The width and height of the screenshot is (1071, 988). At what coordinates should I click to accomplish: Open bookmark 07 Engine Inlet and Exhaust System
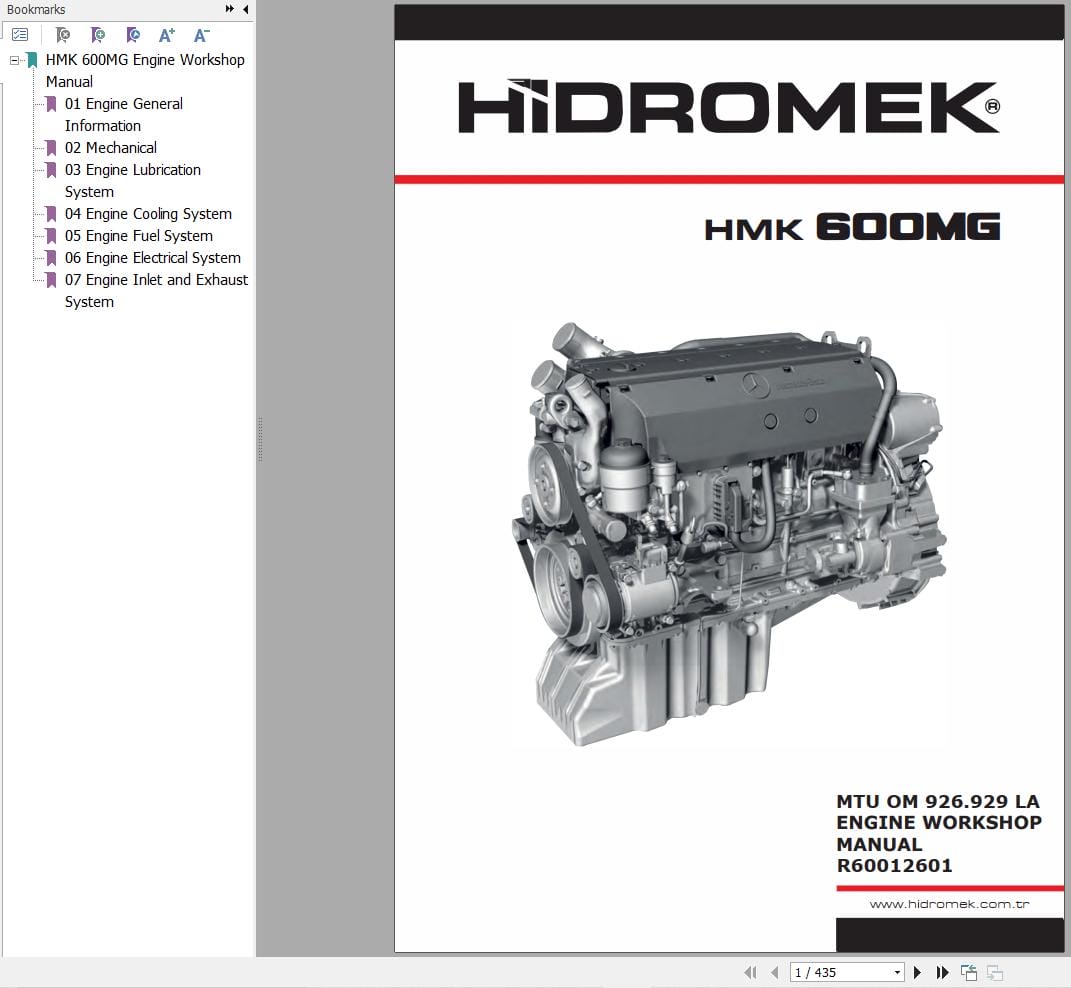pos(156,290)
